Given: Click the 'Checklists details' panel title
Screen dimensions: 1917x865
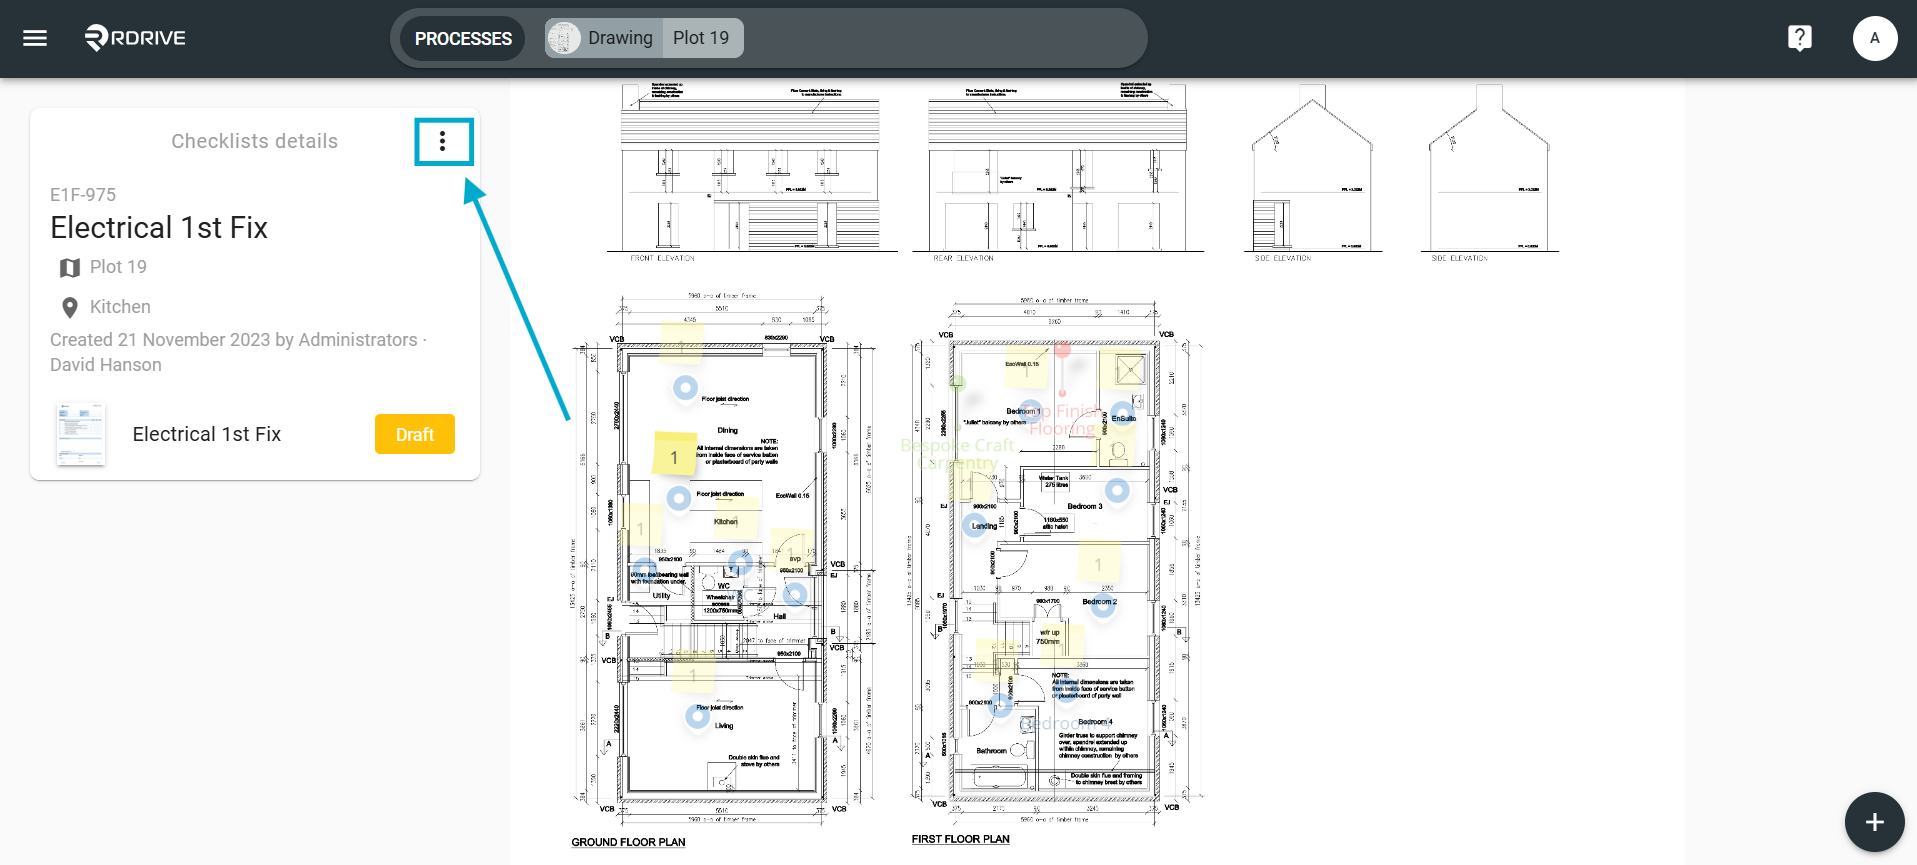Looking at the screenshot, I should click(254, 142).
